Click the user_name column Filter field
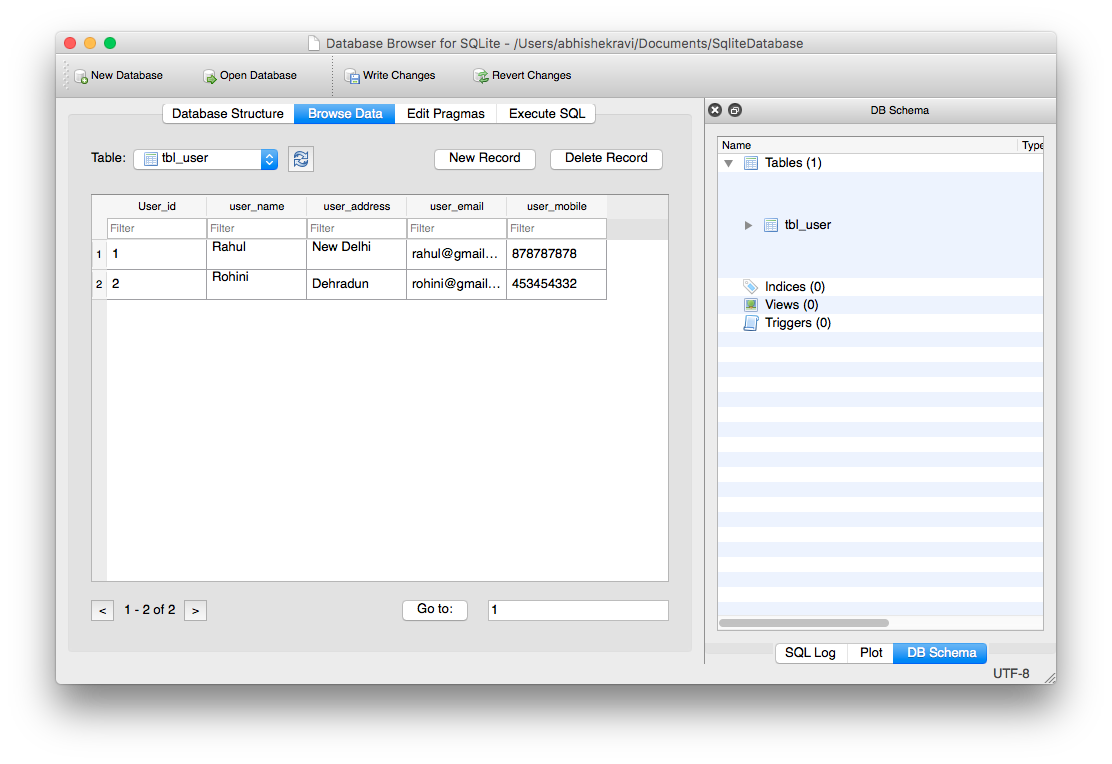 tap(256, 229)
